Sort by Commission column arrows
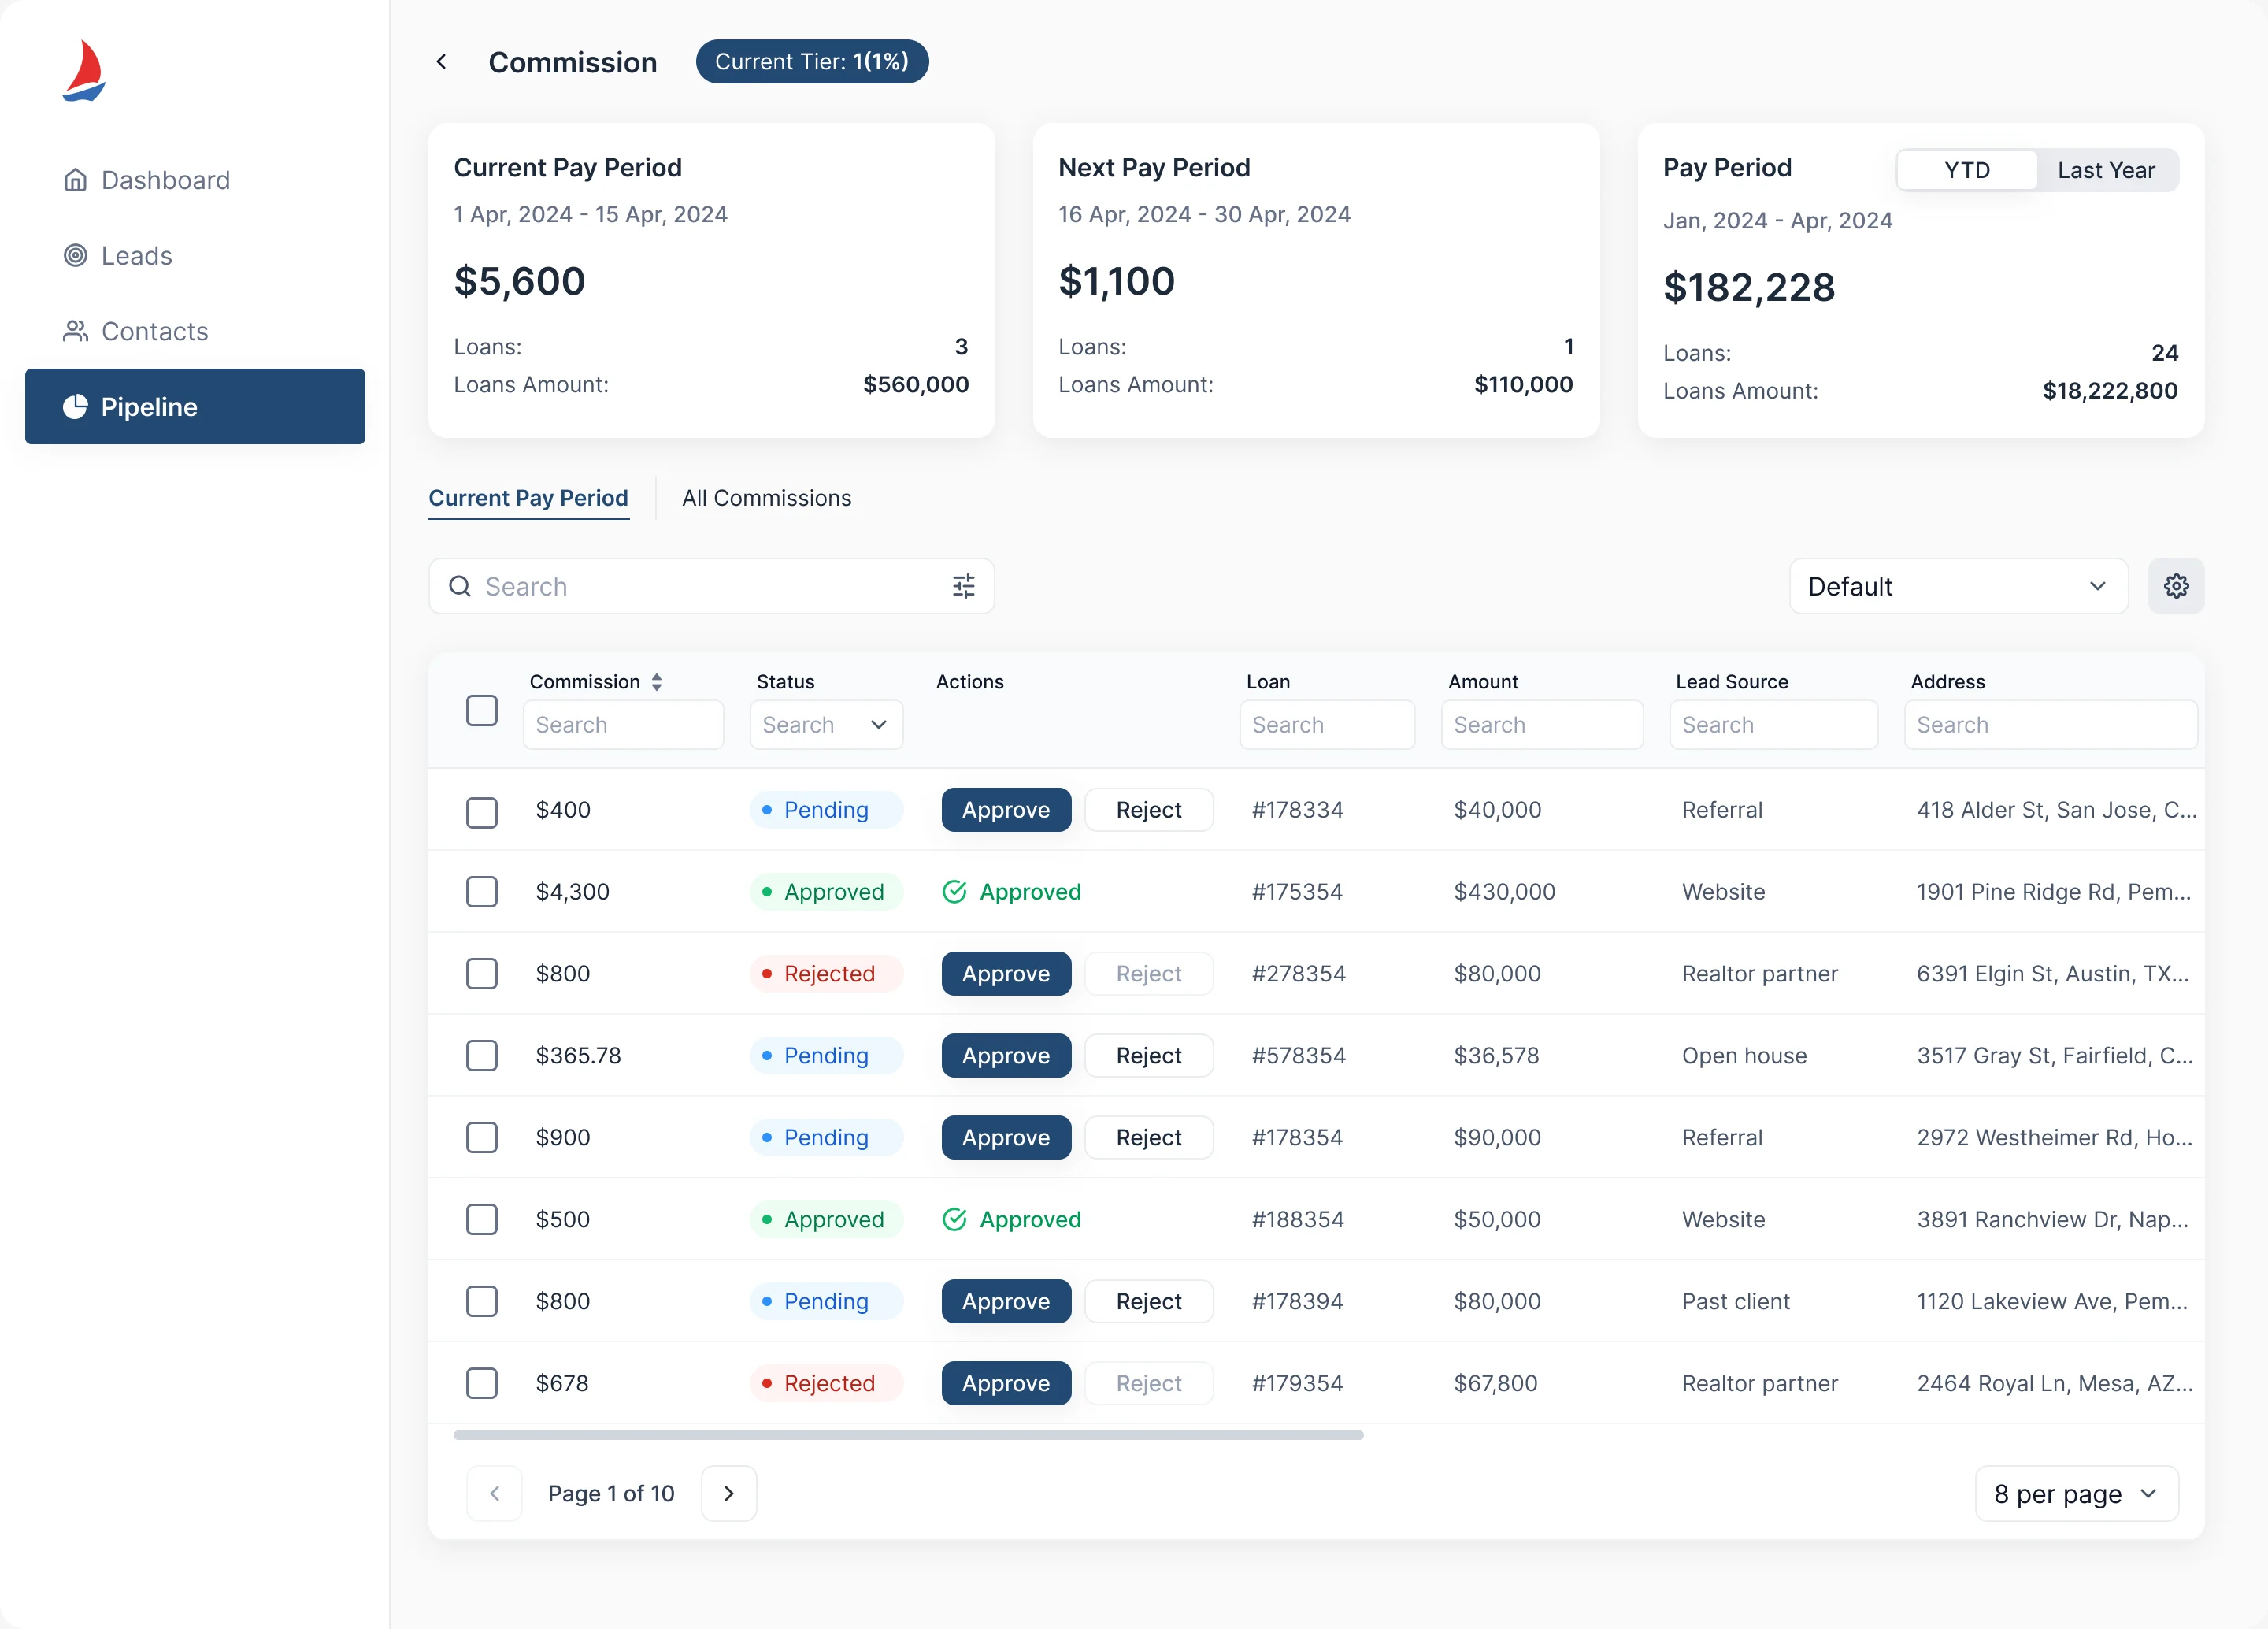Image resolution: width=2268 pixels, height=1629 pixels. [656, 682]
